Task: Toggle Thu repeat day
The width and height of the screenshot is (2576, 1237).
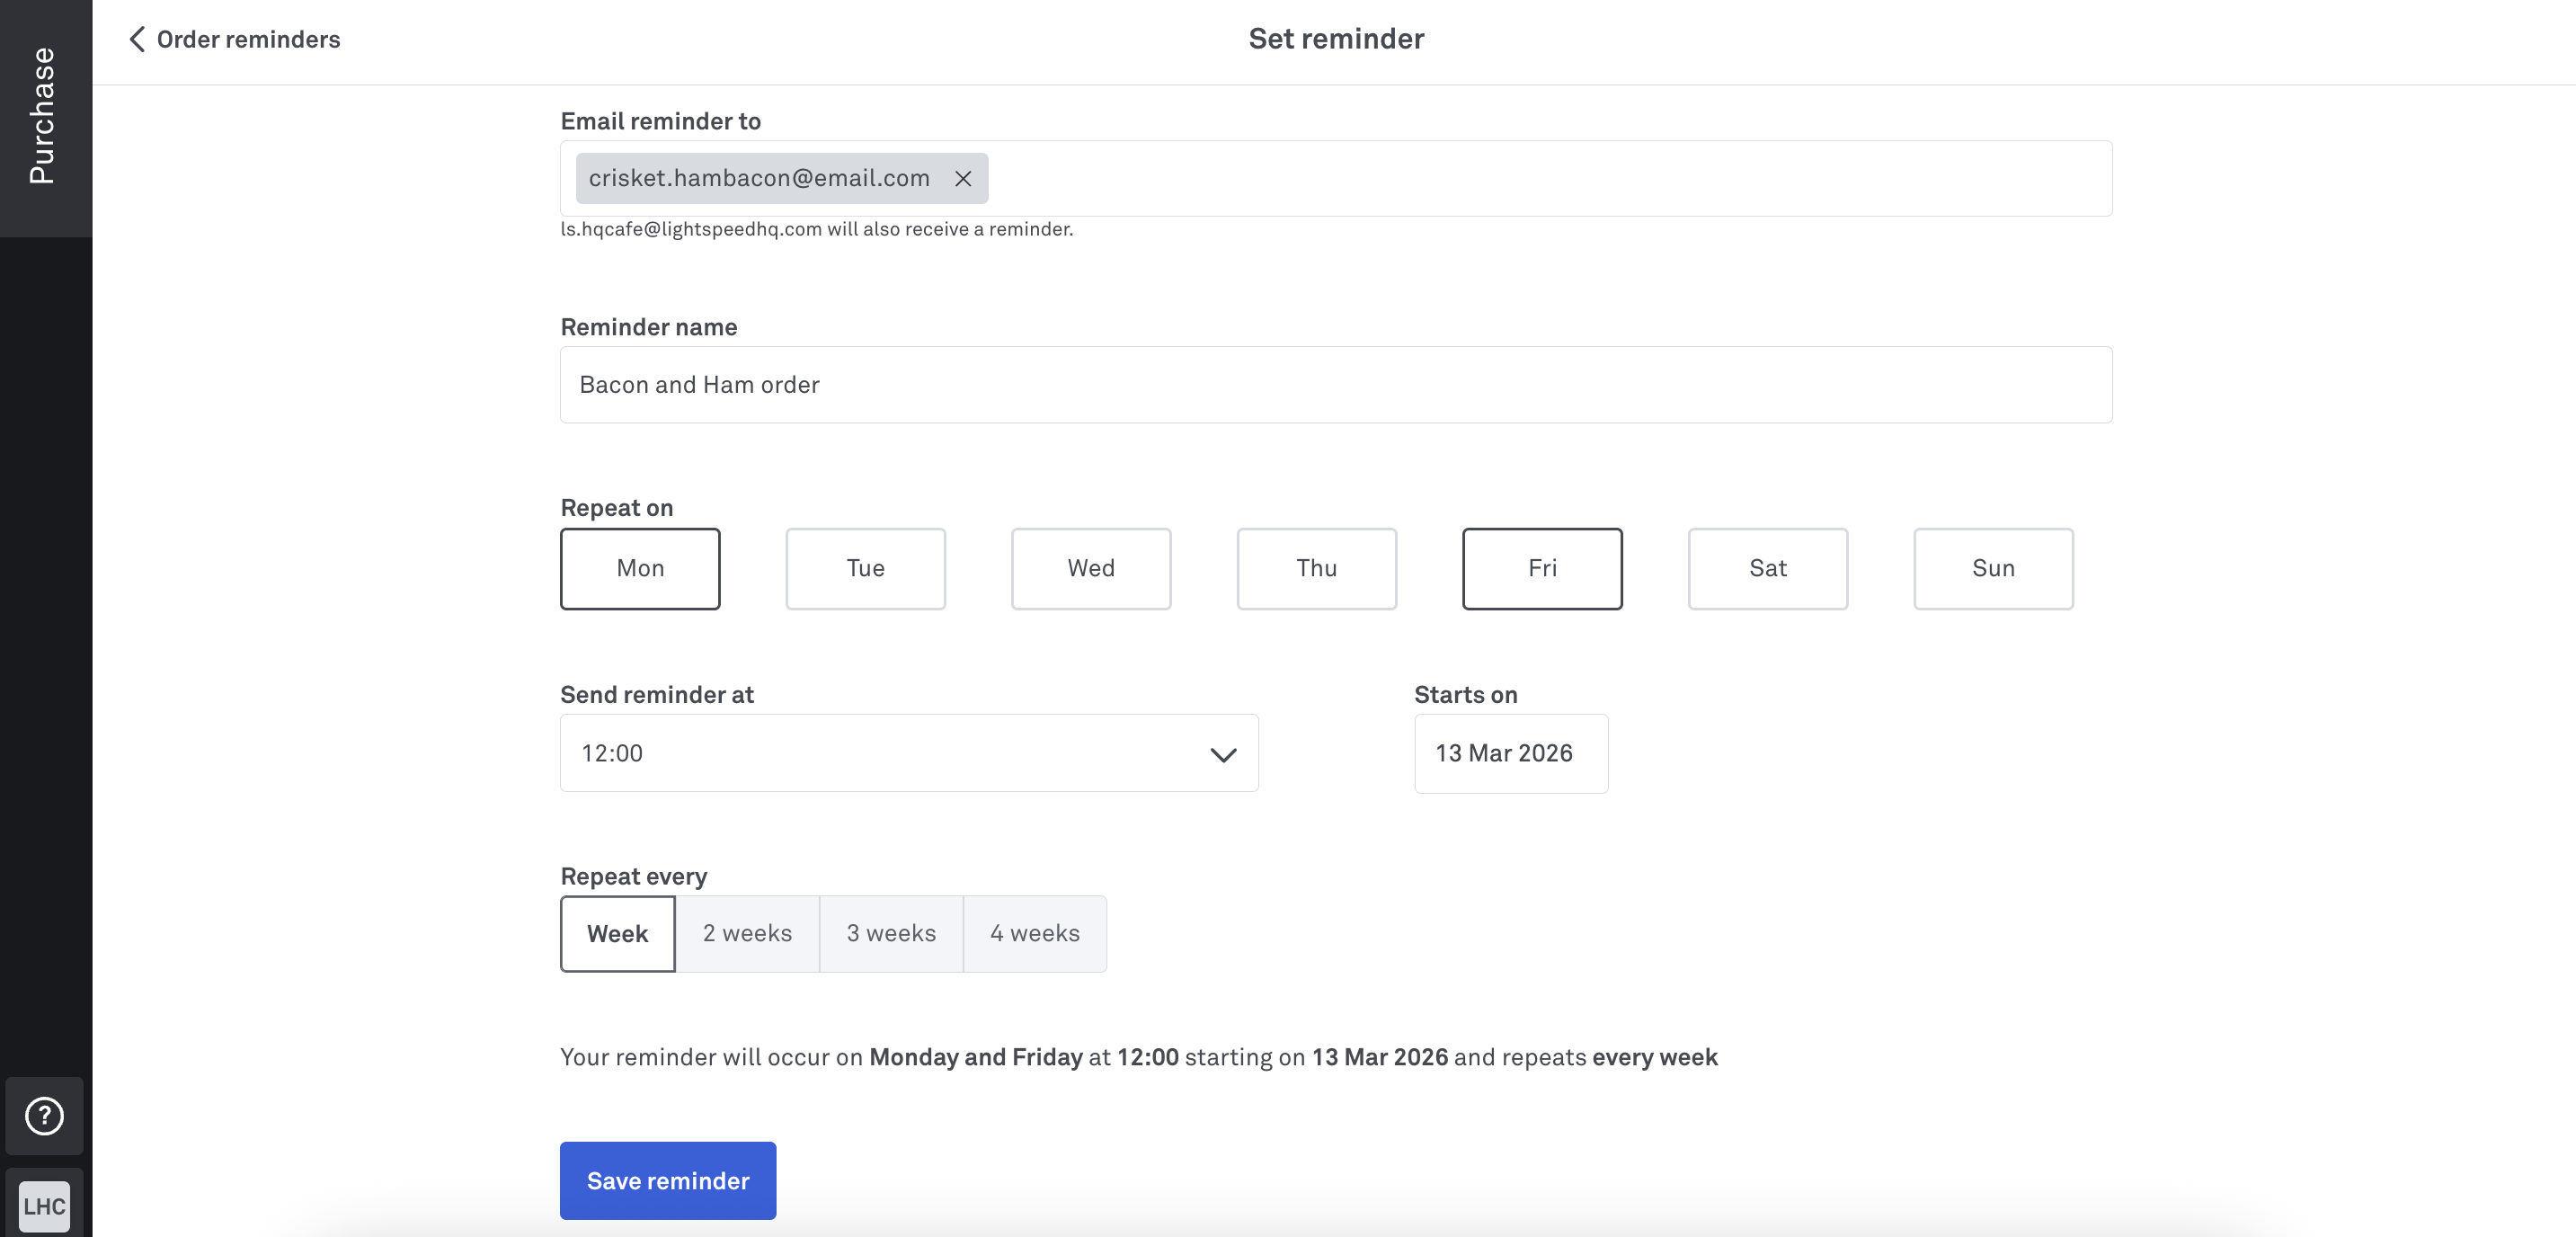Action: (x=1316, y=568)
